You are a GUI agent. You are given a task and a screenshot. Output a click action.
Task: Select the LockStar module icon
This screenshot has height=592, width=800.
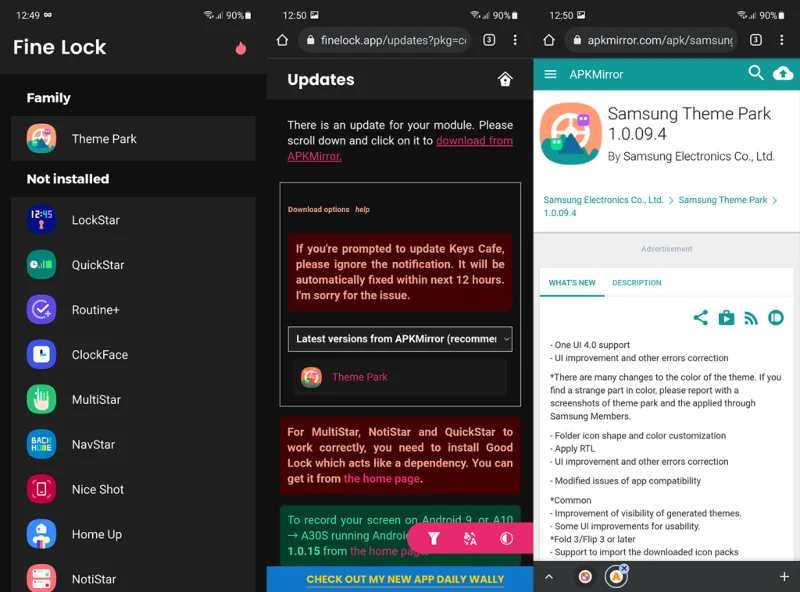(x=41, y=220)
